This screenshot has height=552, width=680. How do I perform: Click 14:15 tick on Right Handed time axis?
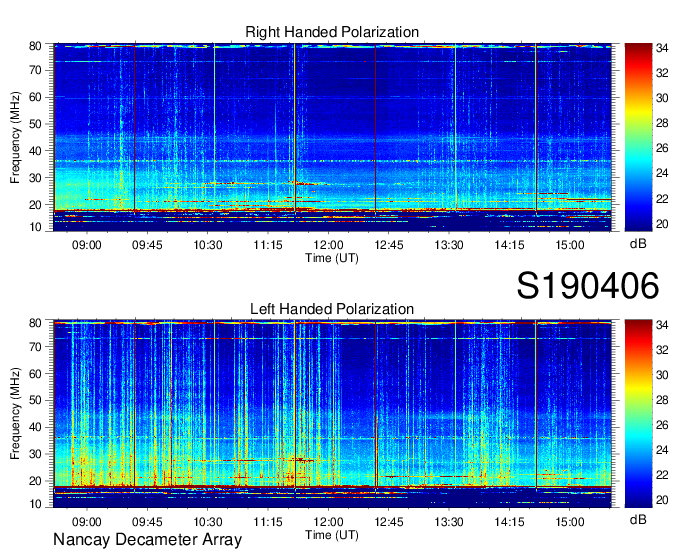[510, 245]
